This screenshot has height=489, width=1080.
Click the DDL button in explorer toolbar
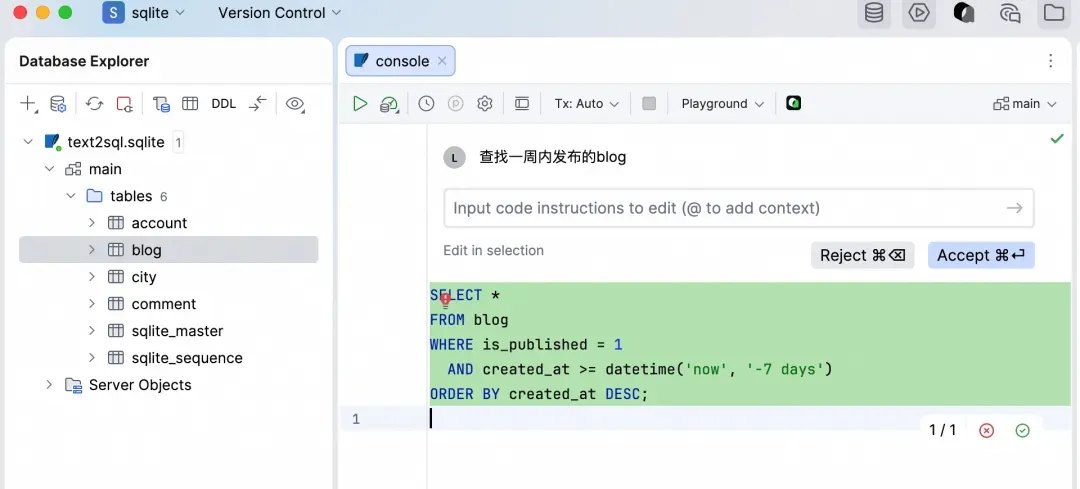point(224,104)
